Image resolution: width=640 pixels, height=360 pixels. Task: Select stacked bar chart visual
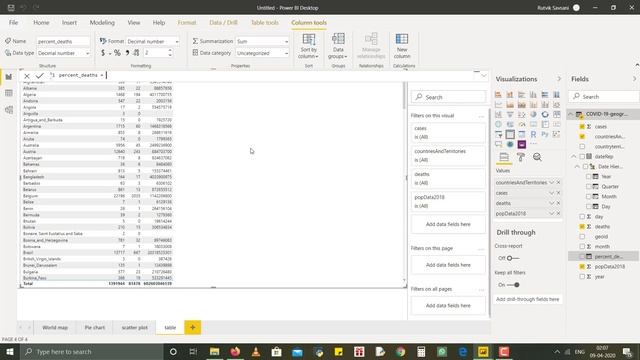coord(498,95)
